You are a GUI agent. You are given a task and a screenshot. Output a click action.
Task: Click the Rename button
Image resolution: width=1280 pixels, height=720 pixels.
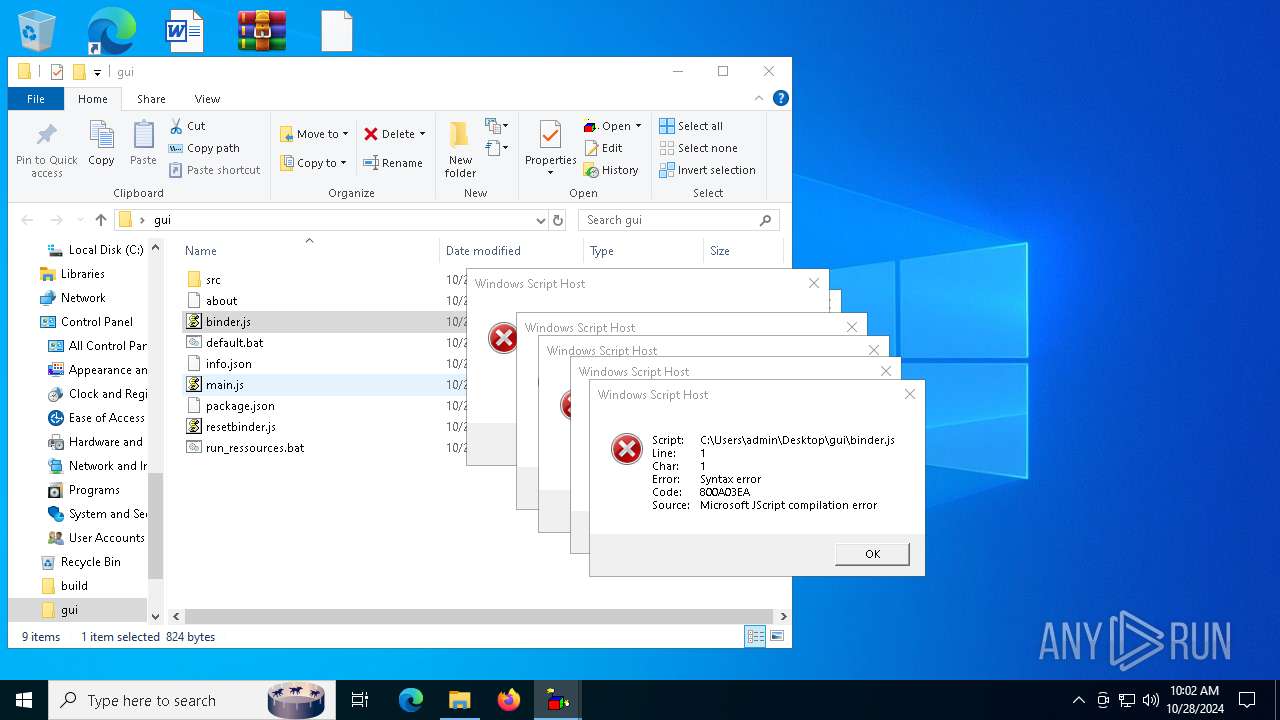point(392,163)
